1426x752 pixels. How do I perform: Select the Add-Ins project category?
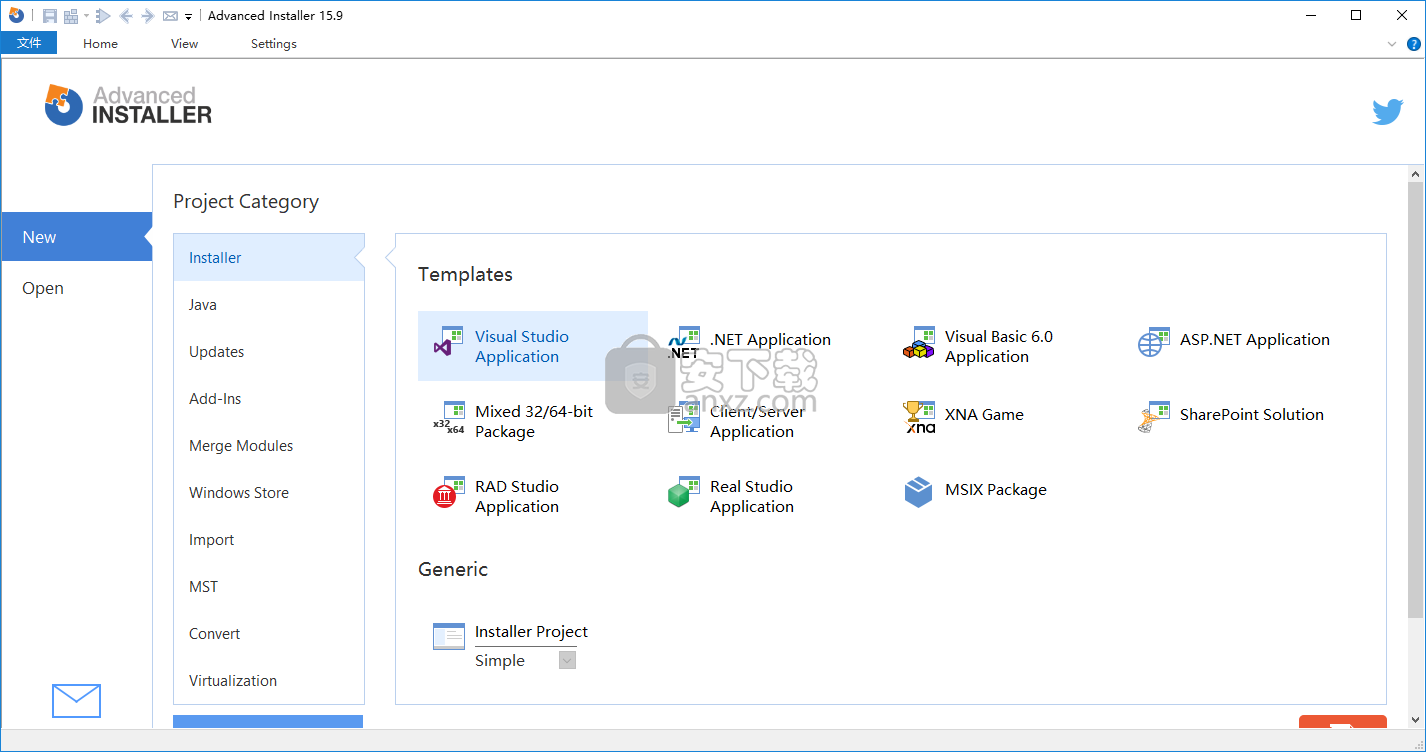coord(269,399)
